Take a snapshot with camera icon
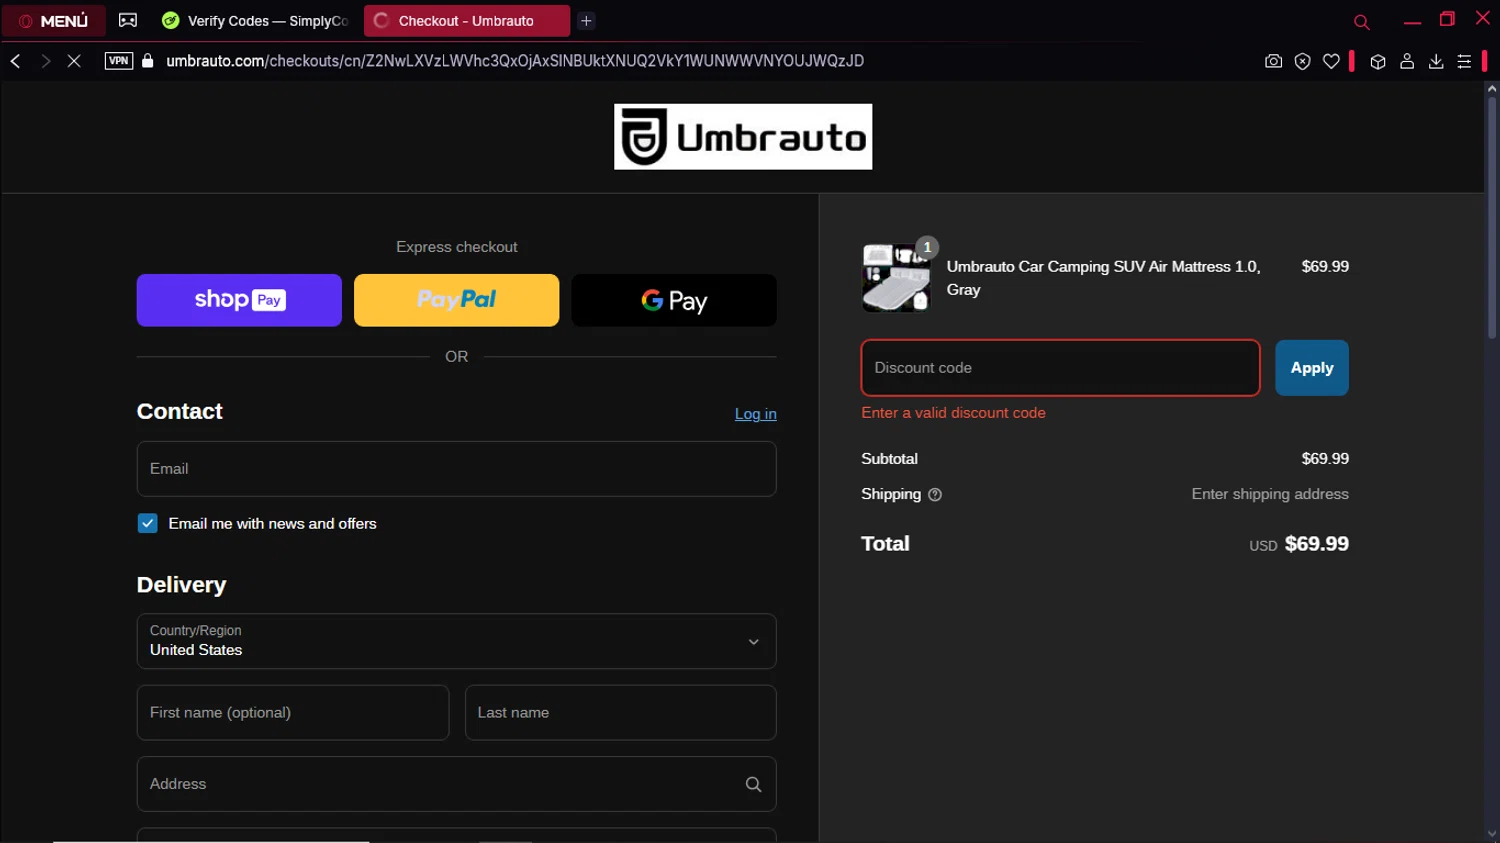1500x843 pixels. [1273, 62]
